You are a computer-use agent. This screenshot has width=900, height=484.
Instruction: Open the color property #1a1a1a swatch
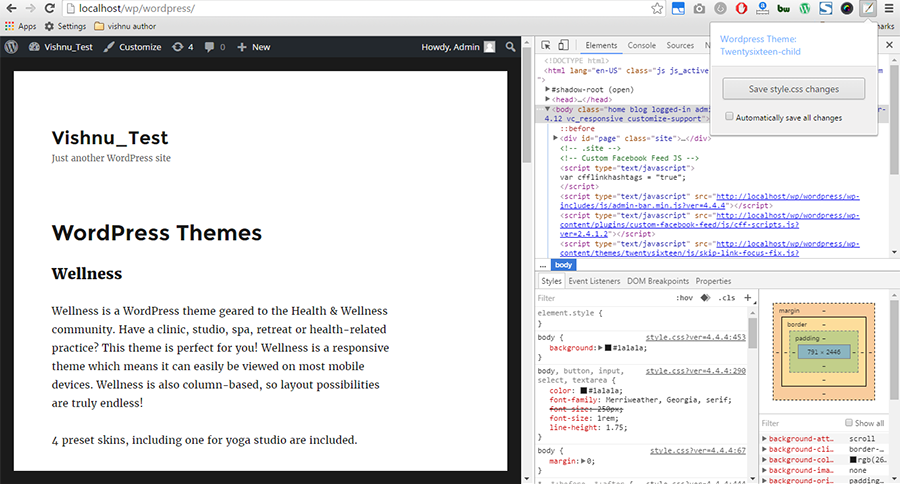coord(584,390)
